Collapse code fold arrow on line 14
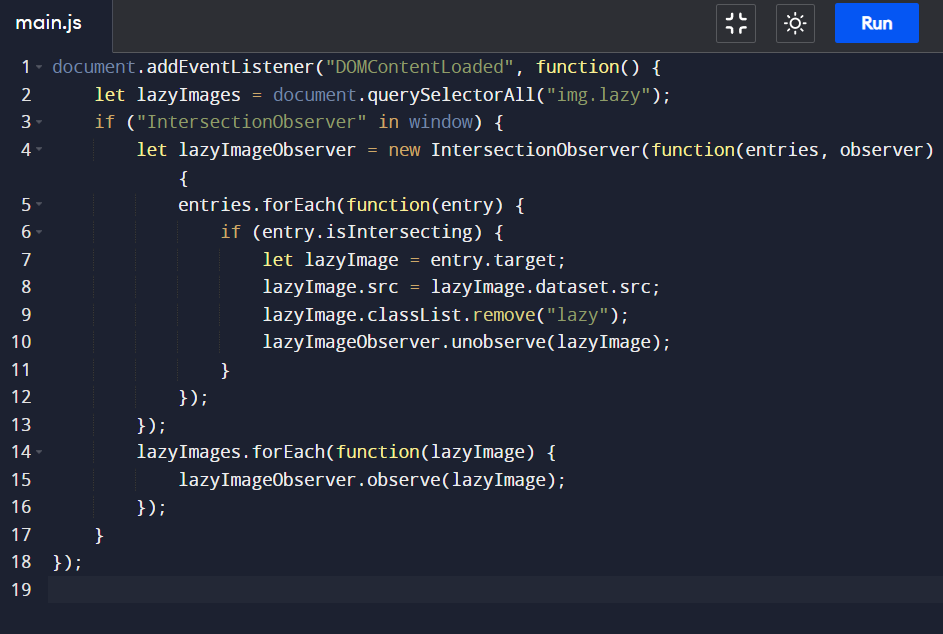943x634 pixels. coord(39,452)
